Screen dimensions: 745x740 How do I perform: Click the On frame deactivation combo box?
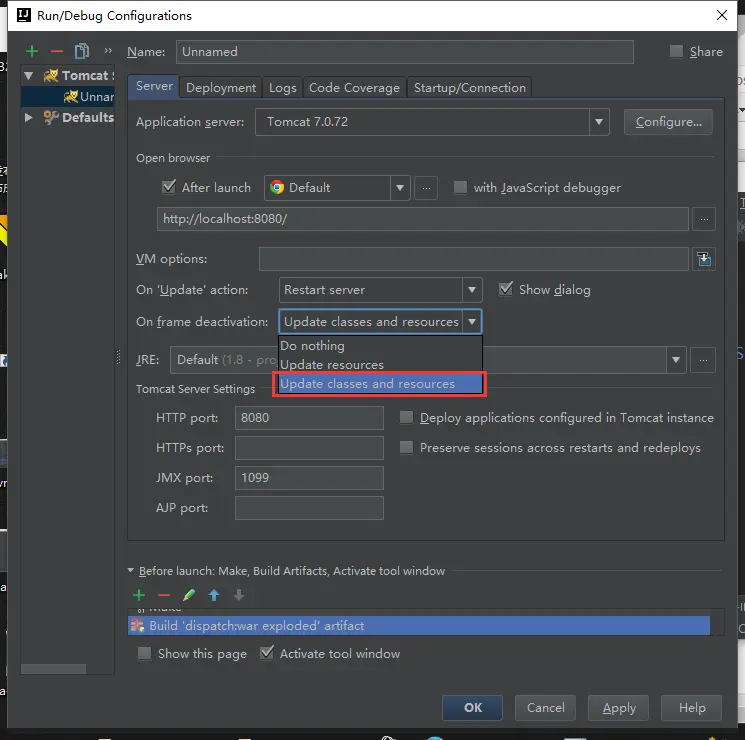click(x=380, y=321)
